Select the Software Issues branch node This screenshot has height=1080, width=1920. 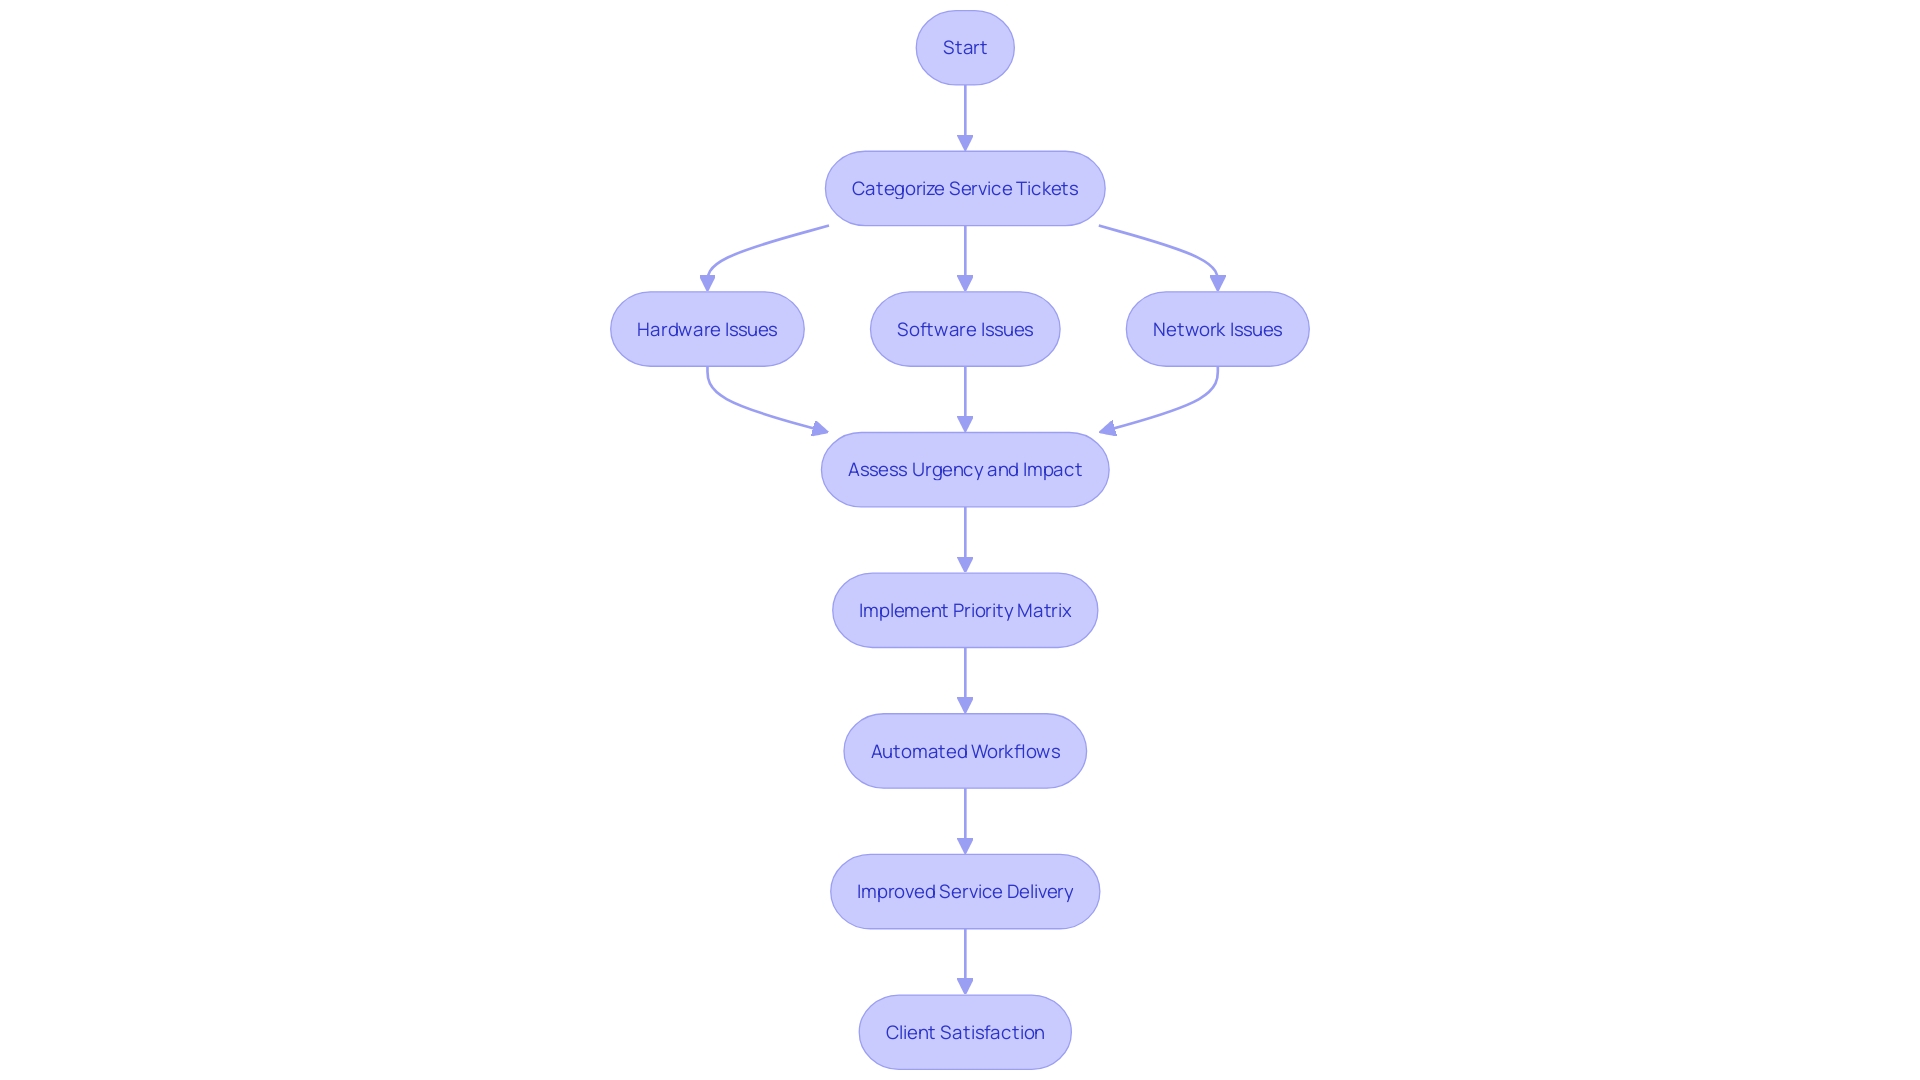click(965, 328)
